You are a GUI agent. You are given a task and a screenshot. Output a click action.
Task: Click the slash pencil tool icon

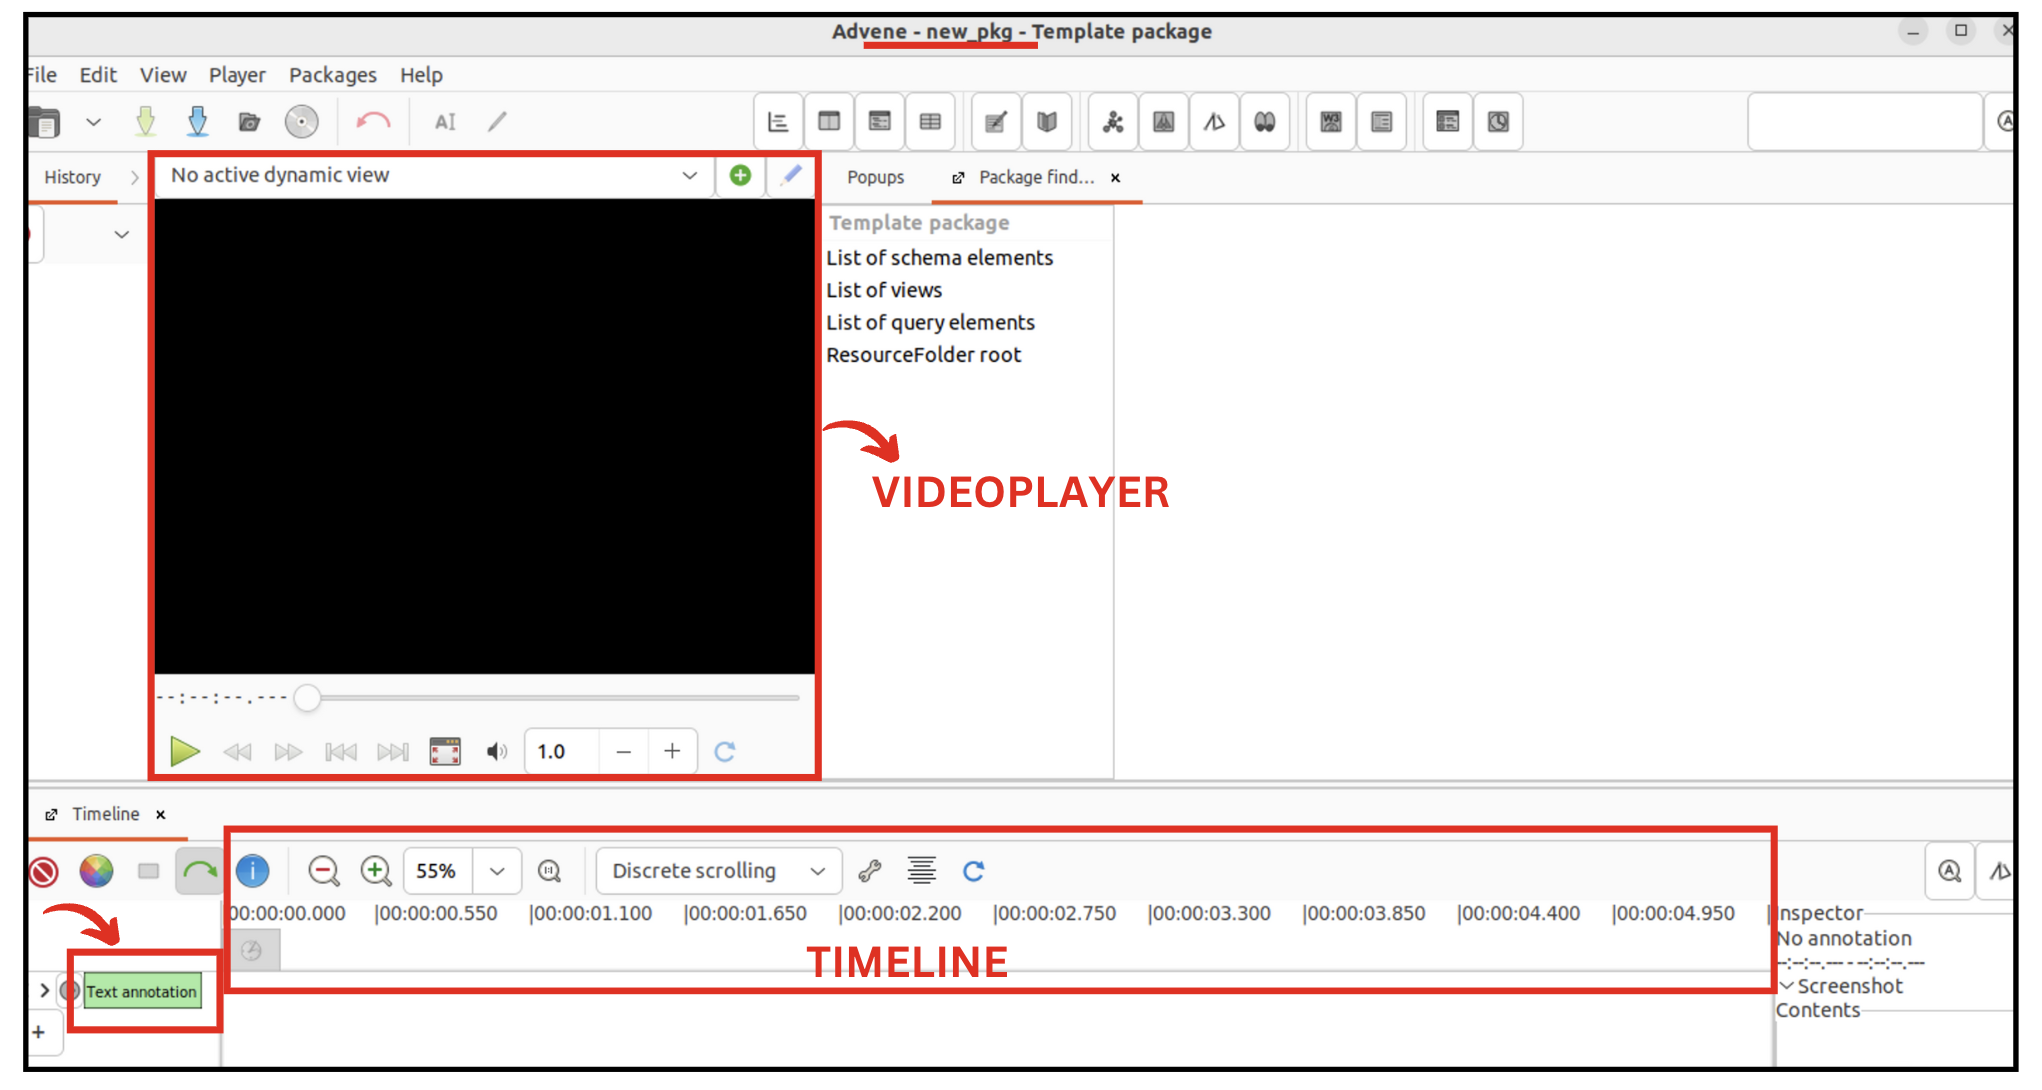(x=497, y=122)
